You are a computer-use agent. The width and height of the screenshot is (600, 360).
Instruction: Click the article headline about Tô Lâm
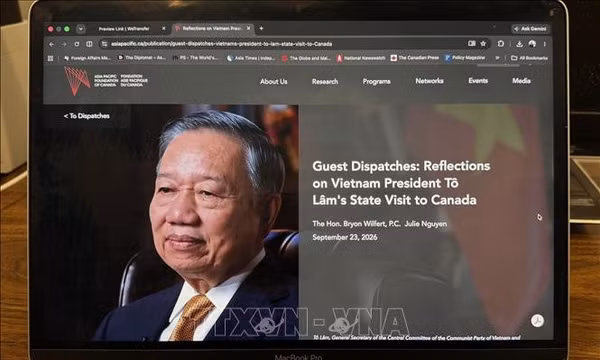click(x=401, y=183)
